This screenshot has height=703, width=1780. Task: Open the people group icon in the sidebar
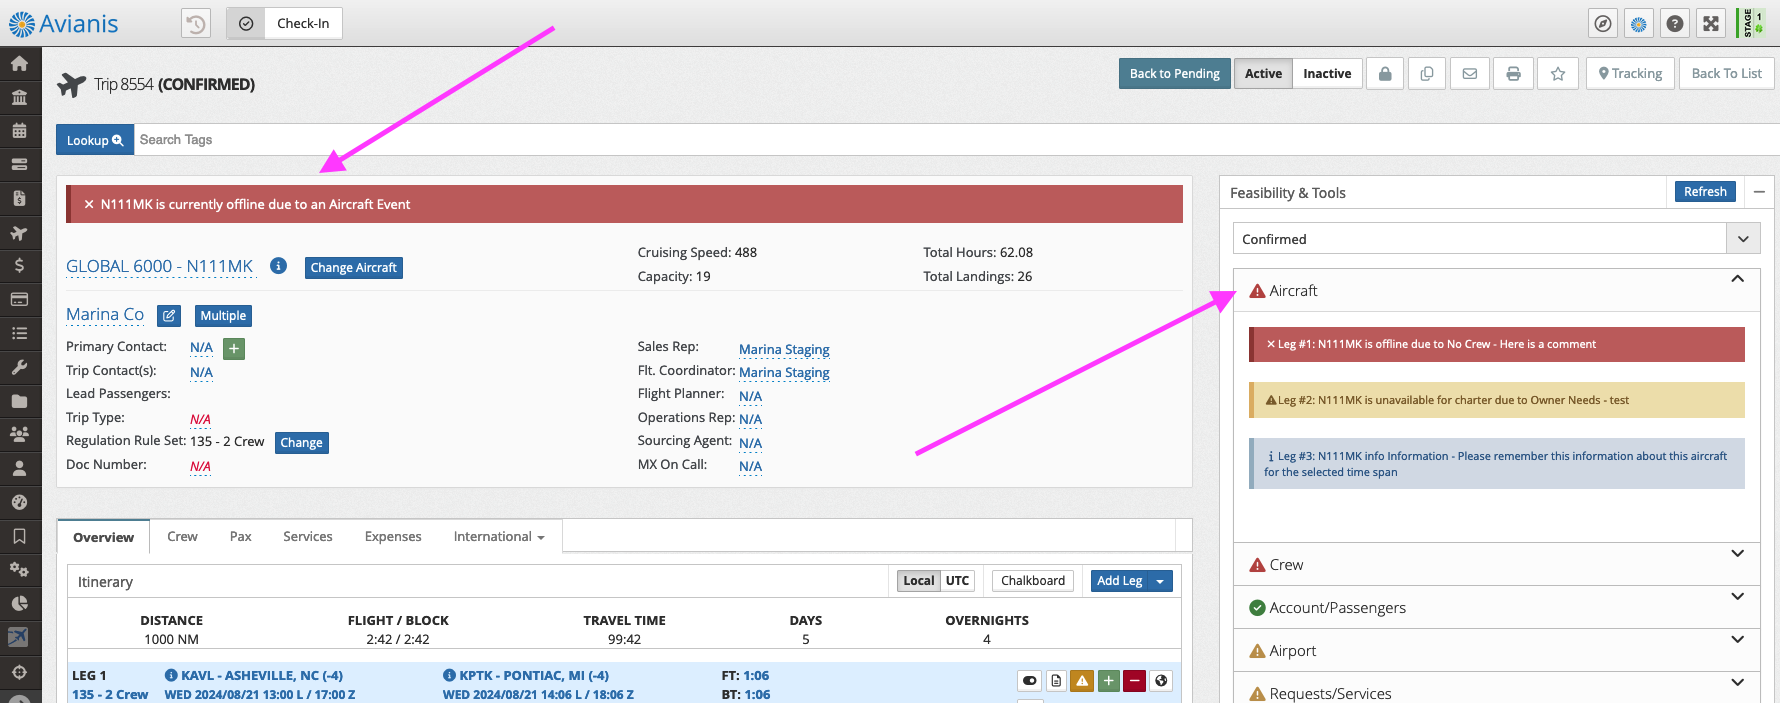pyautogui.click(x=19, y=434)
